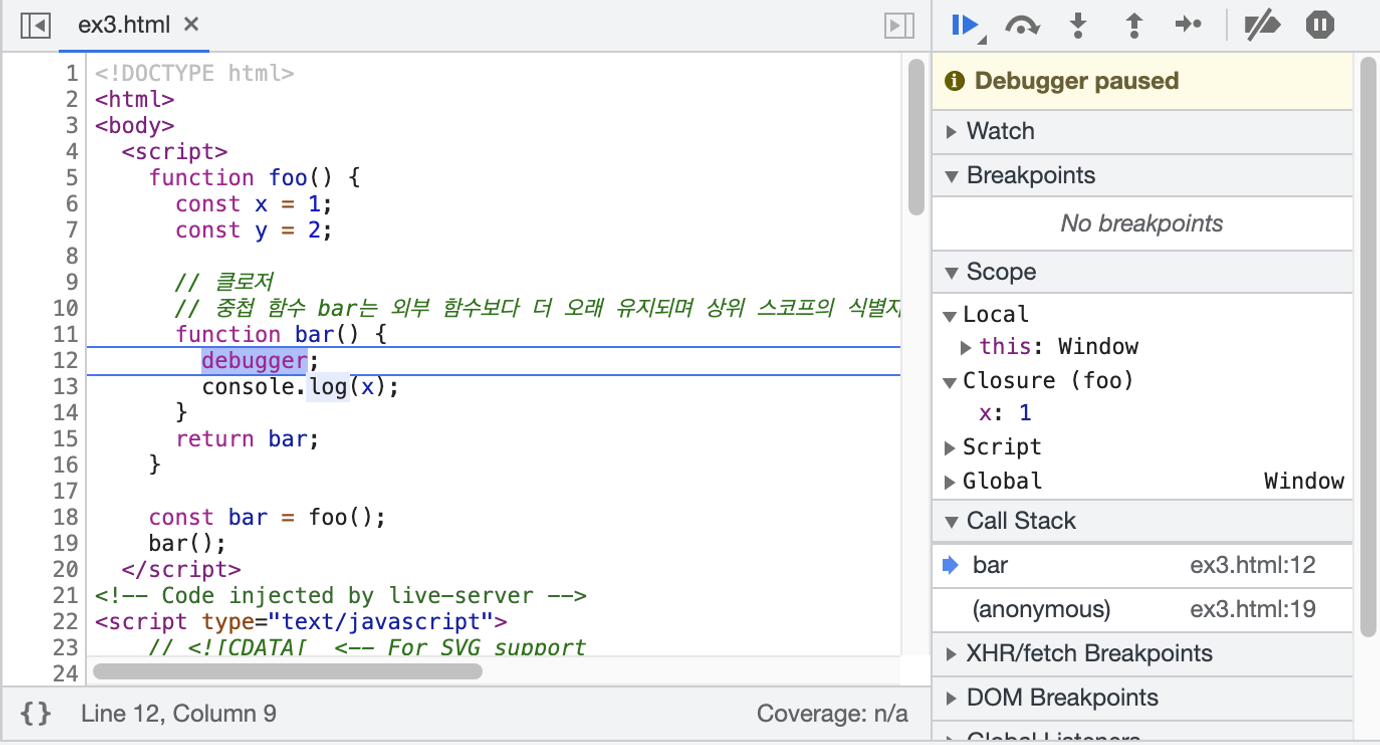The image size is (1380, 745).
Task: Click 'function foo() {' declaration
Action: (x=254, y=177)
